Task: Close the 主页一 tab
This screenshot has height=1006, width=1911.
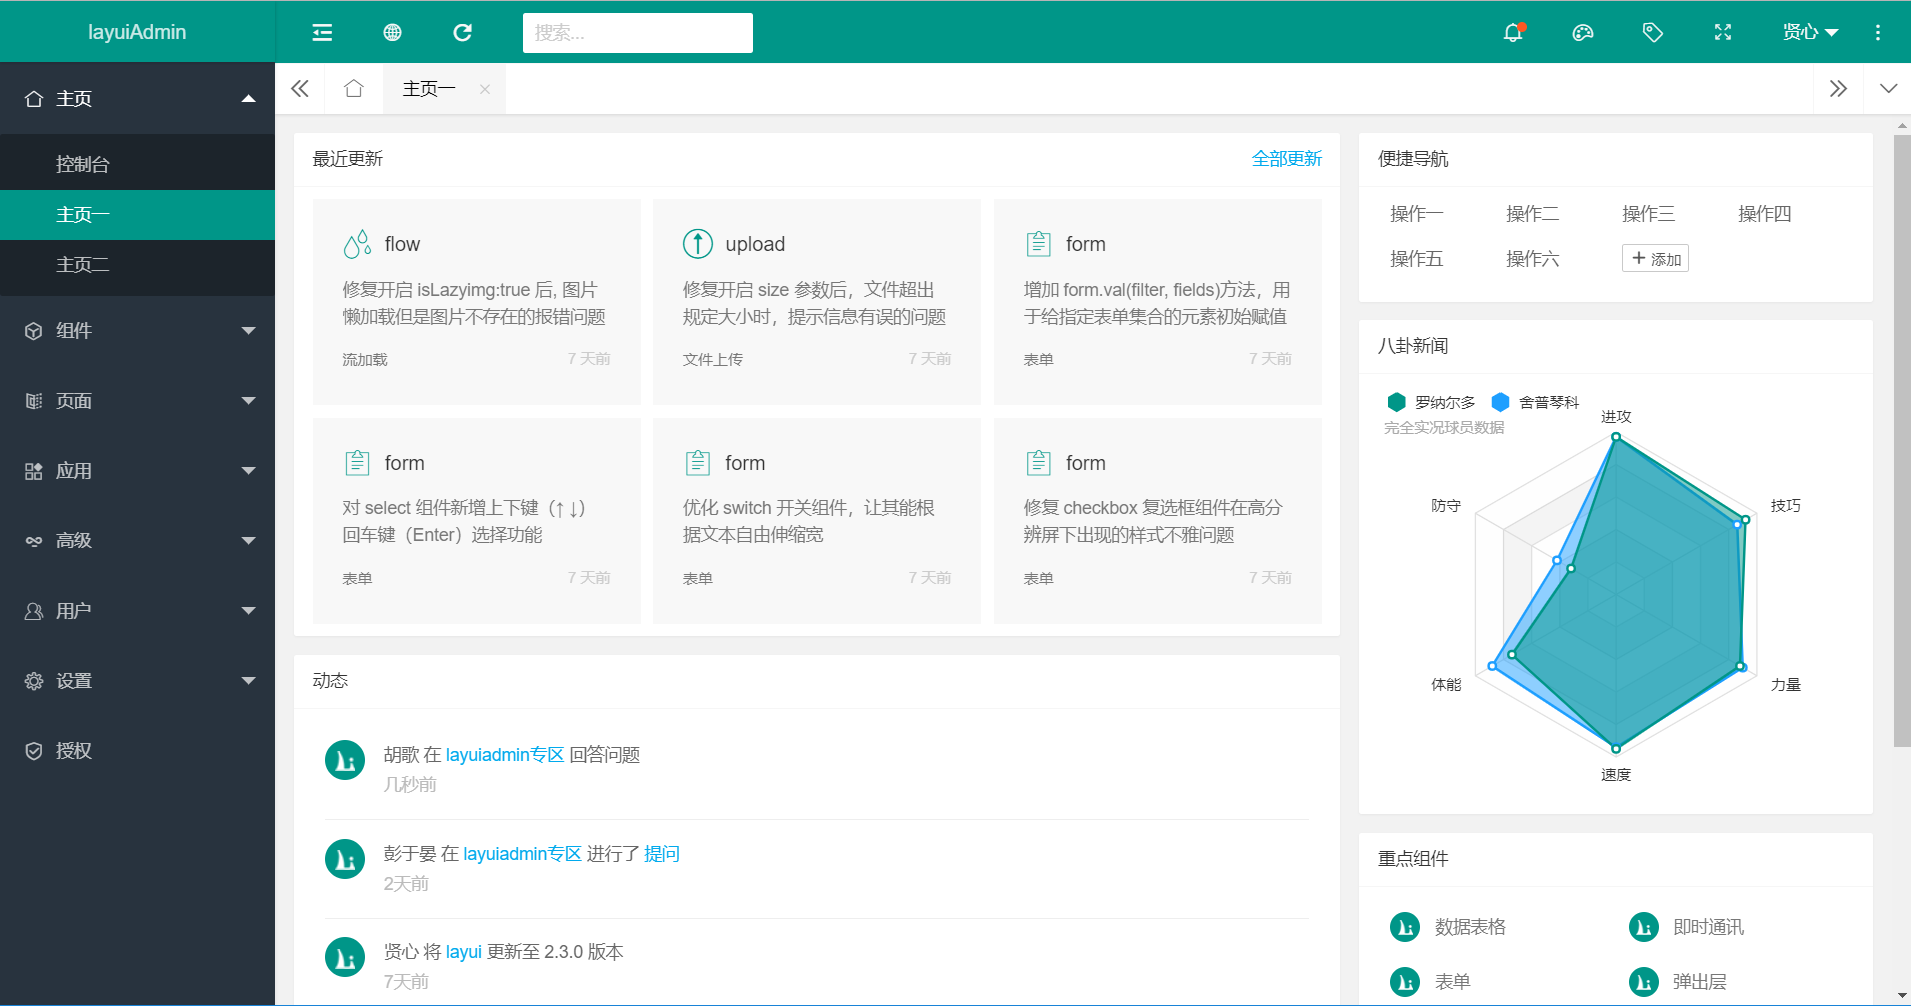Action: tap(485, 89)
